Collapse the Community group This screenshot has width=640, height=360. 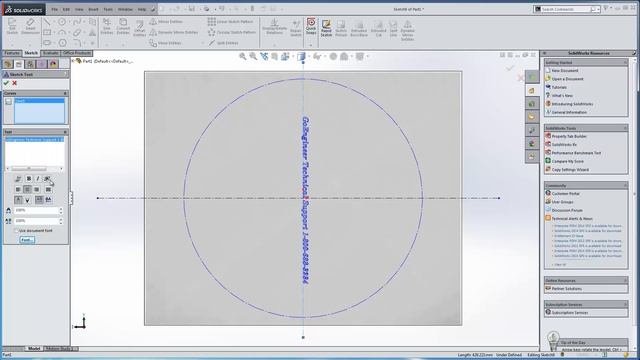625,185
